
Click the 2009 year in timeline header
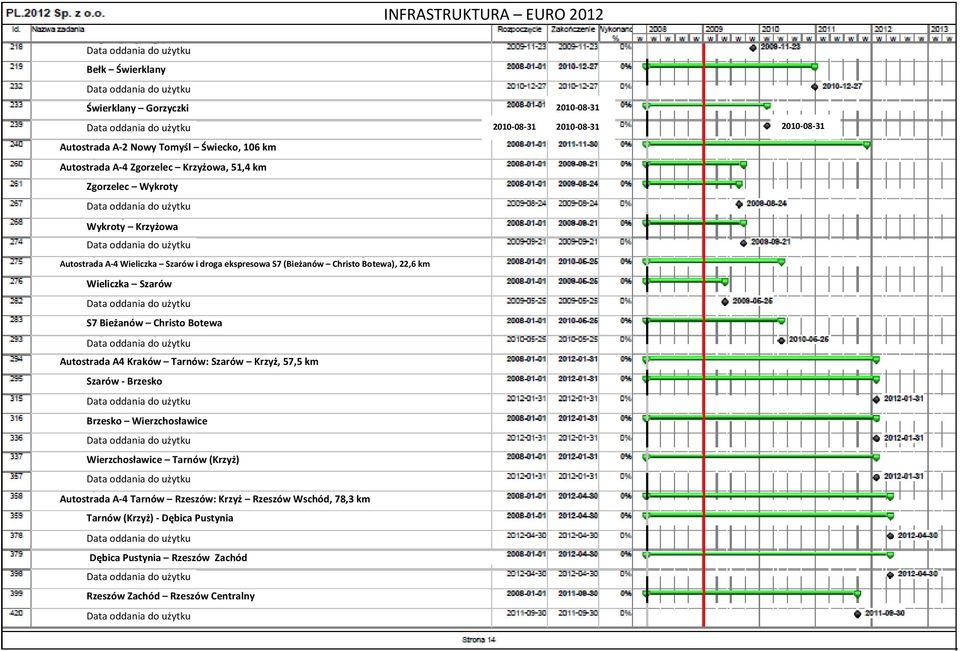[715, 29]
